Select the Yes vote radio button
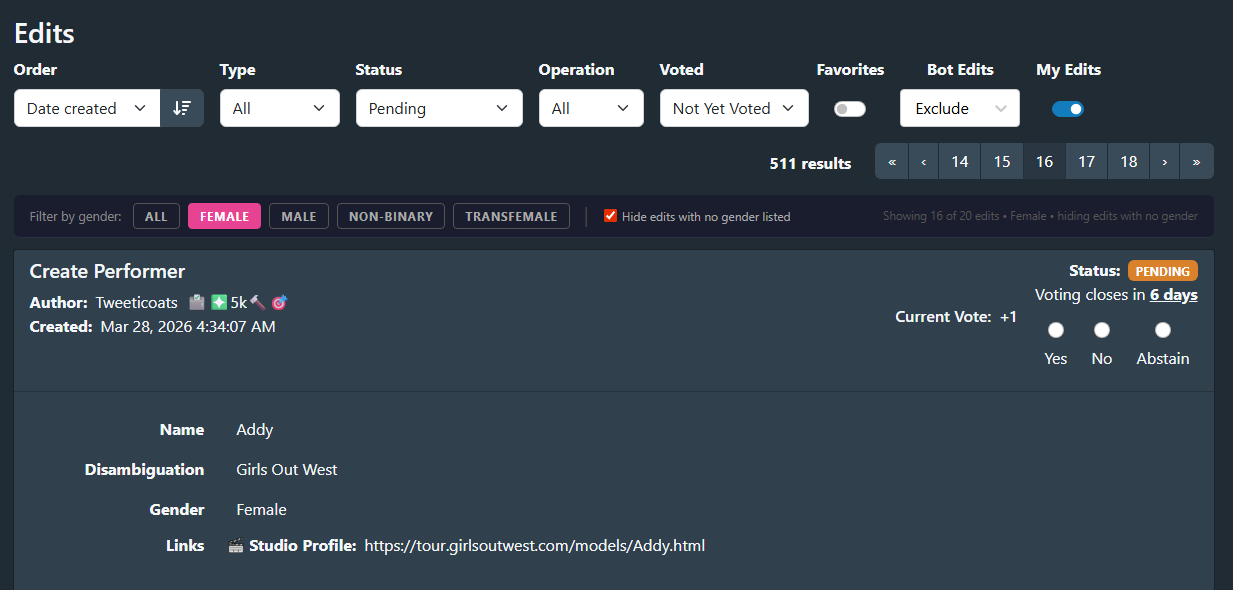 1056,330
